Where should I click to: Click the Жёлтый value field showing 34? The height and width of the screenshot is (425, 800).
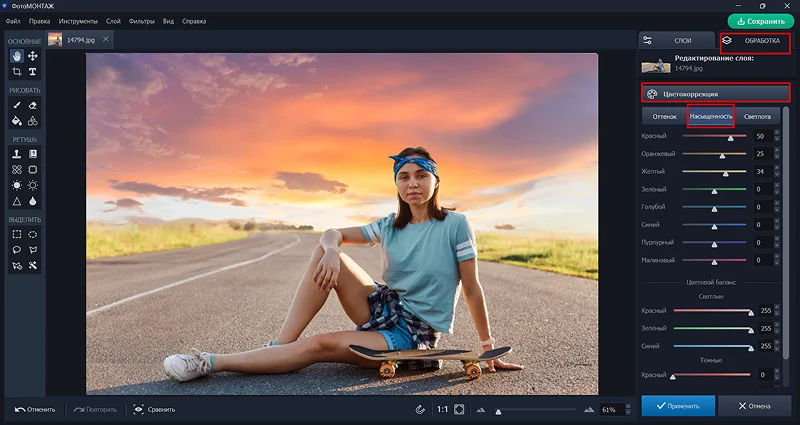tap(763, 172)
